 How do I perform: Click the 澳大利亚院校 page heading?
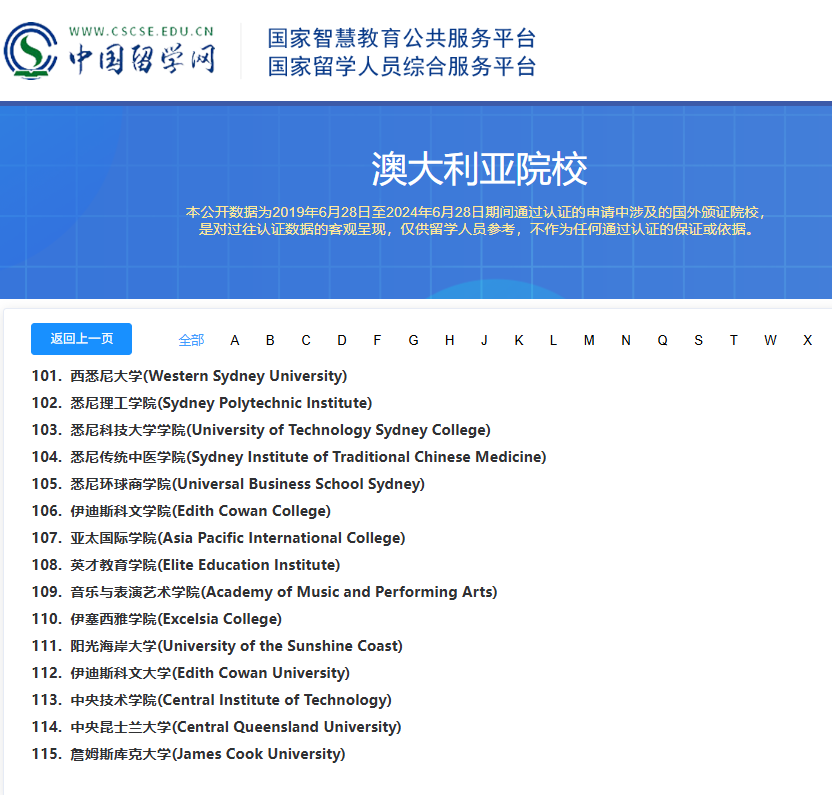(479, 169)
